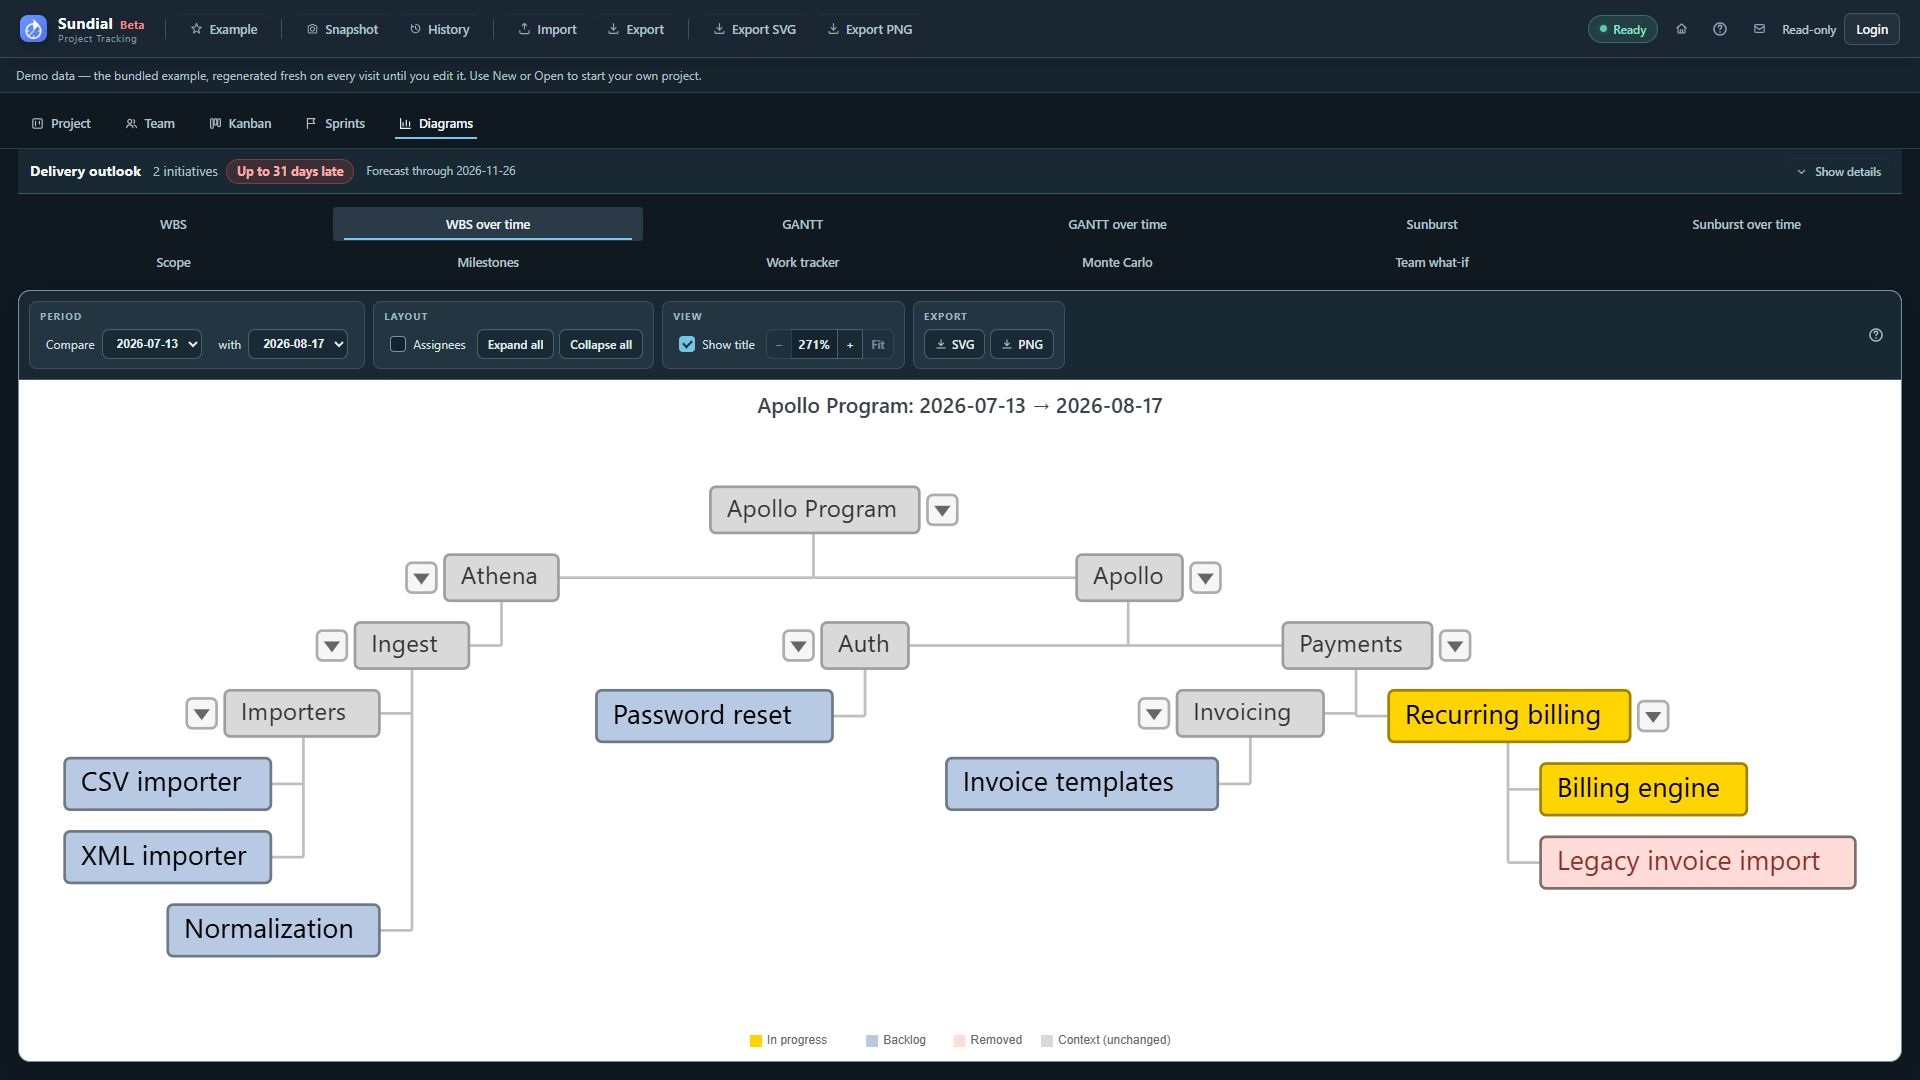Download diagram via SVG export button

954,344
